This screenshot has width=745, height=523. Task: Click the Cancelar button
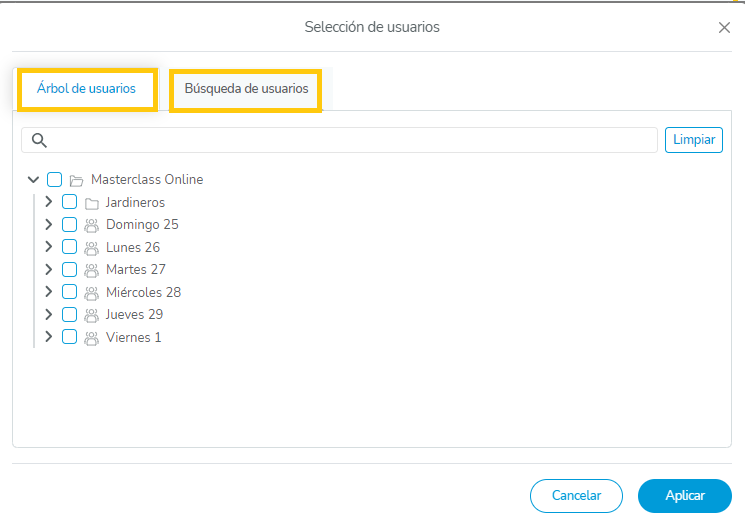point(576,496)
